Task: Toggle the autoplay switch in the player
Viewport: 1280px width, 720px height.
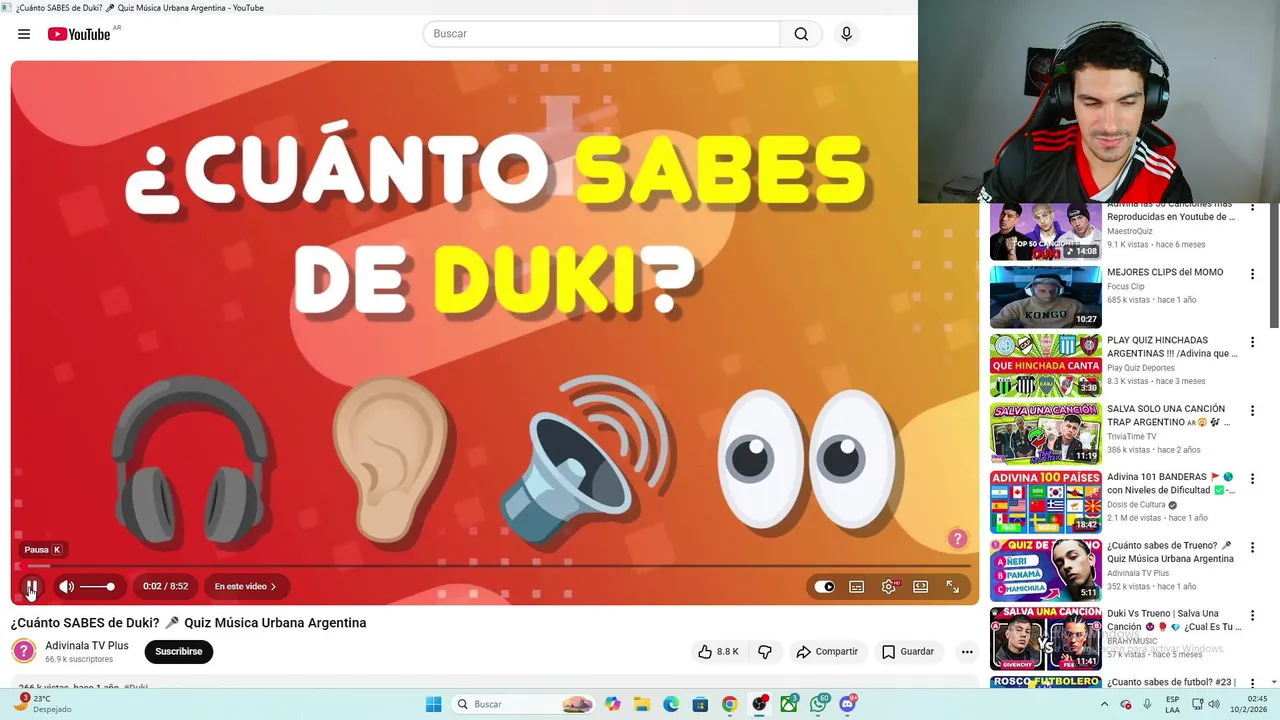Action: [x=824, y=587]
